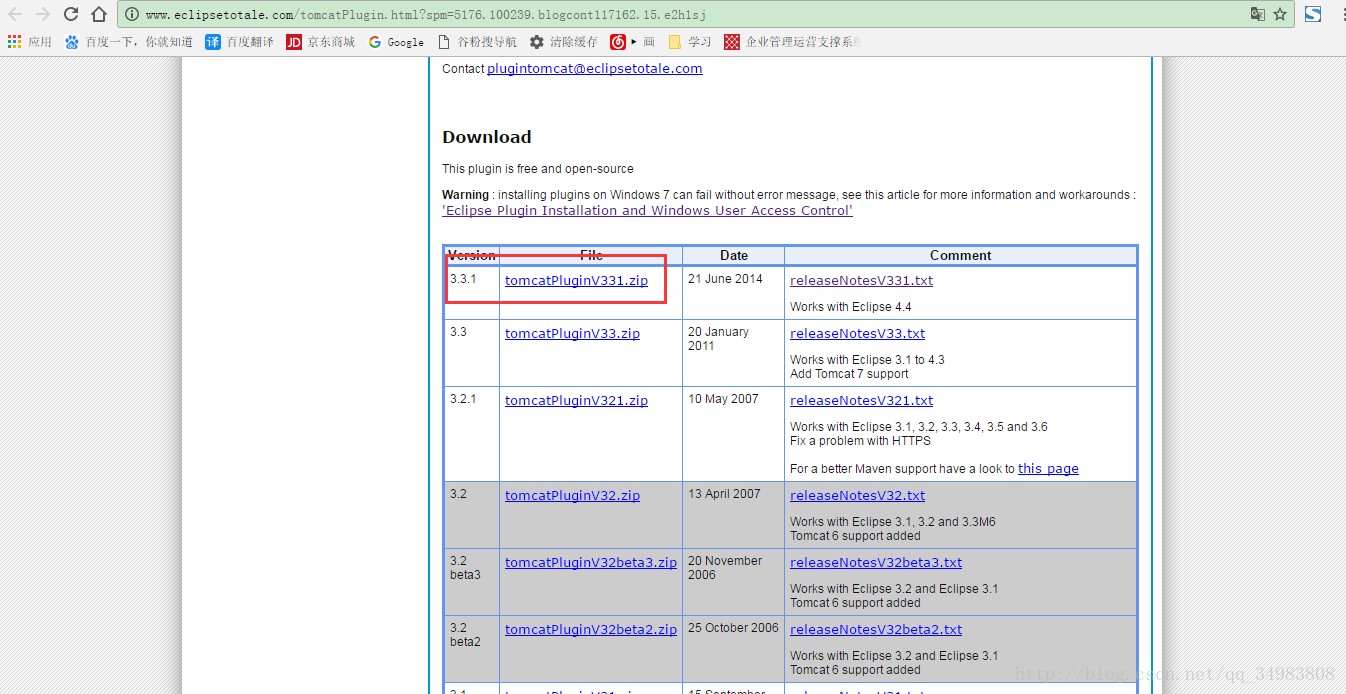Open the 百度一下，你就知道 bookmark
1346x694 pixels.
129,42
